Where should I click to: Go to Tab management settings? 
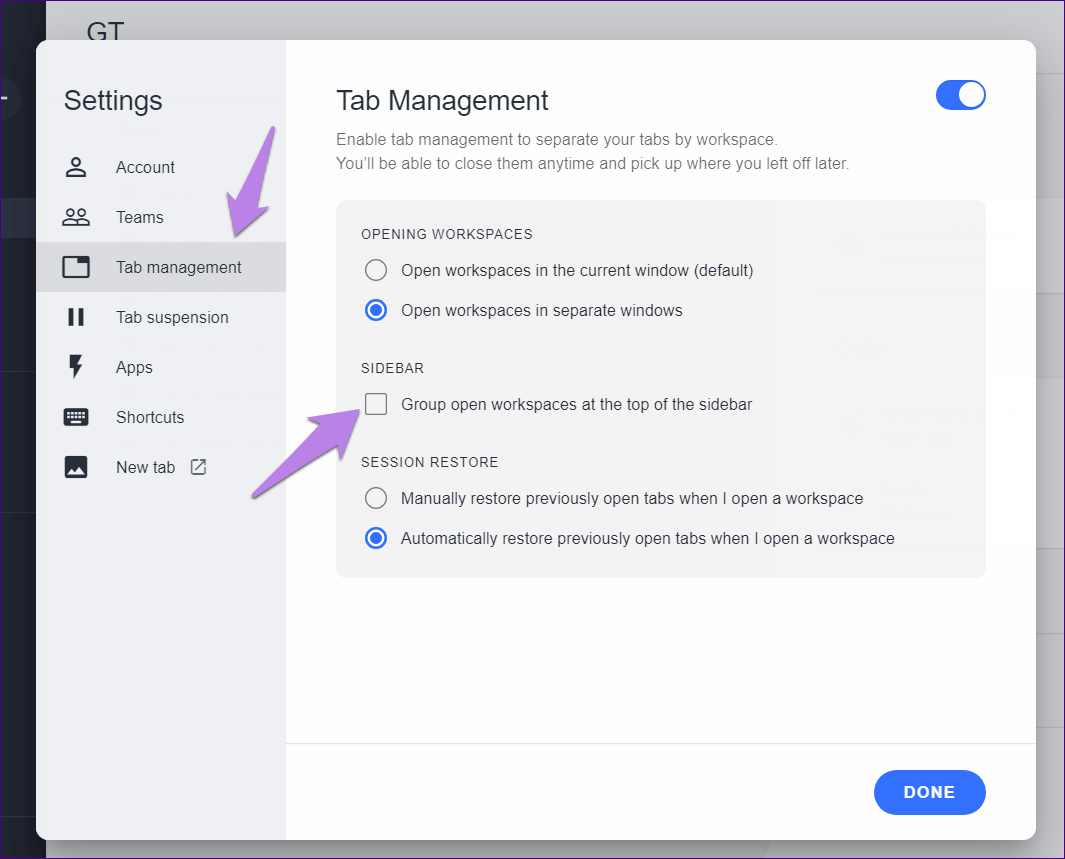[161, 267]
